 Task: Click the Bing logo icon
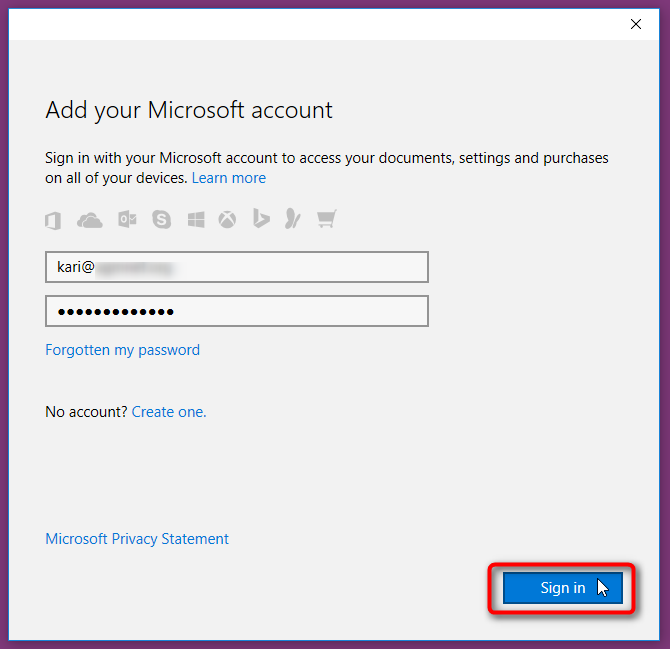[x=261, y=218]
